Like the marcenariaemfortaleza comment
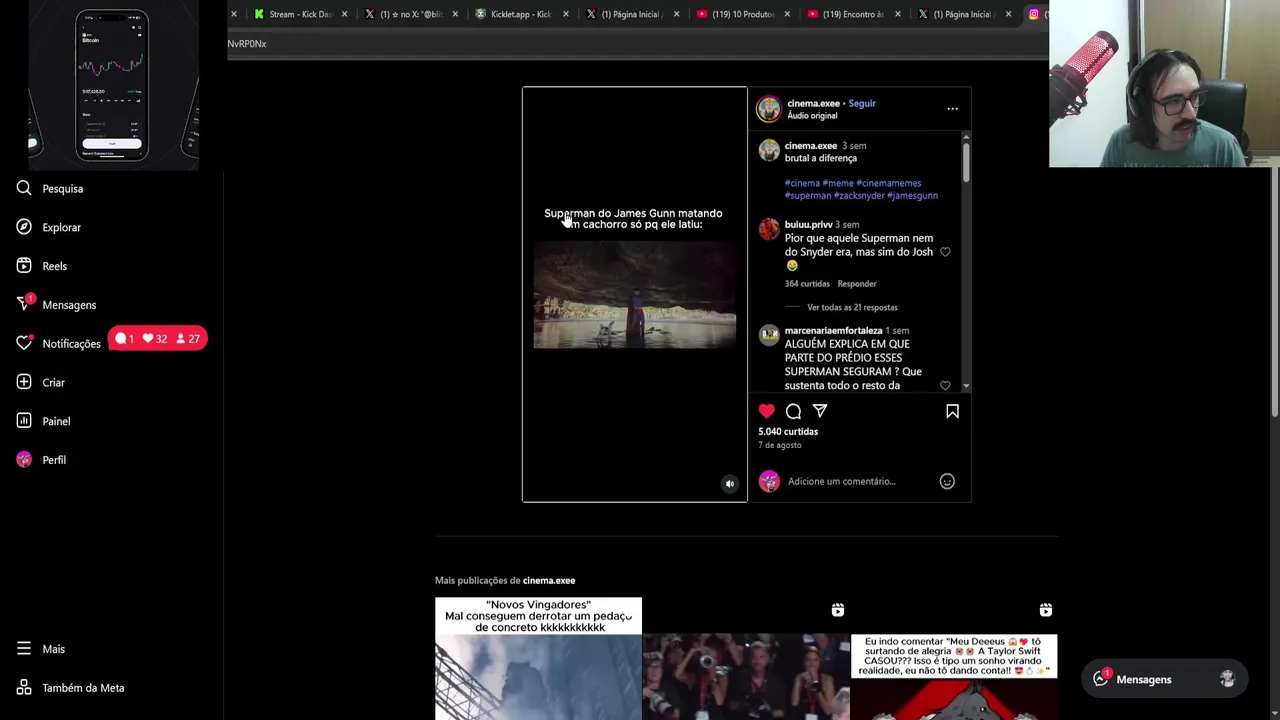 (x=945, y=385)
